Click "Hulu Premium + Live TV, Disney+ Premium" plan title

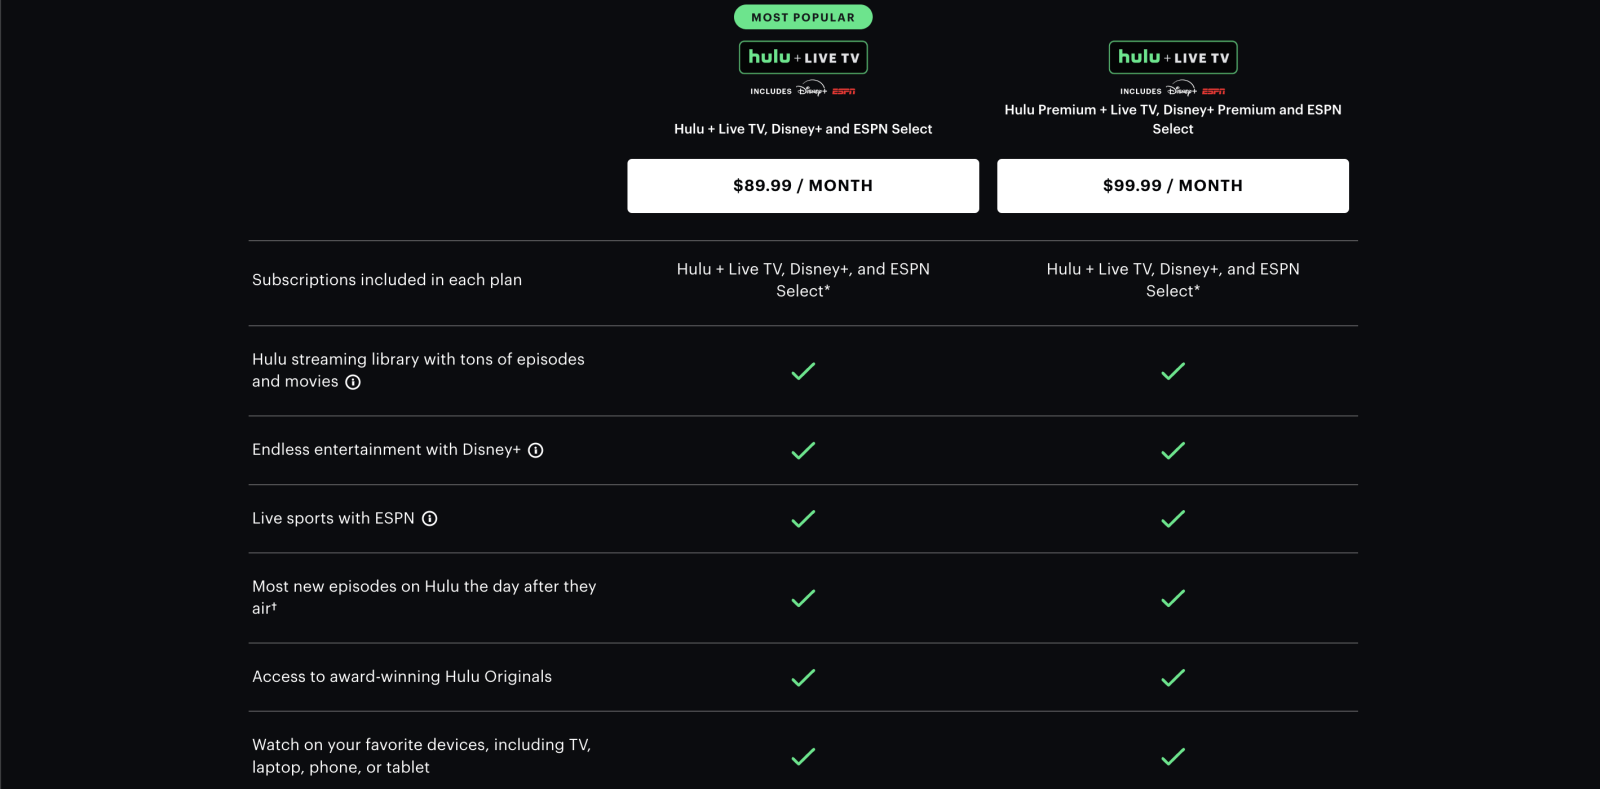click(x=1173, y=119)
